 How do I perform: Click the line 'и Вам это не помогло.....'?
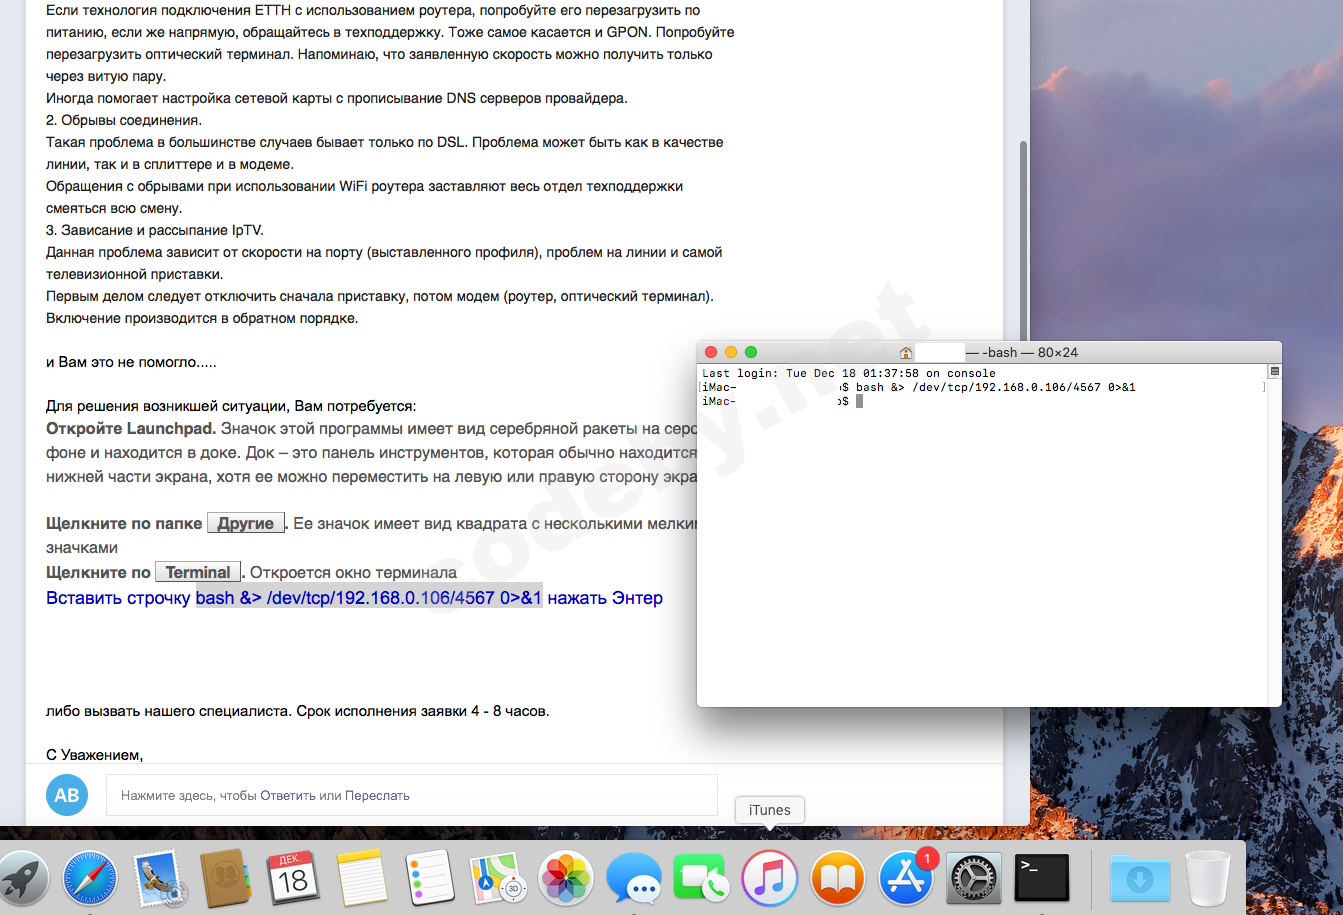coord(131,362)
